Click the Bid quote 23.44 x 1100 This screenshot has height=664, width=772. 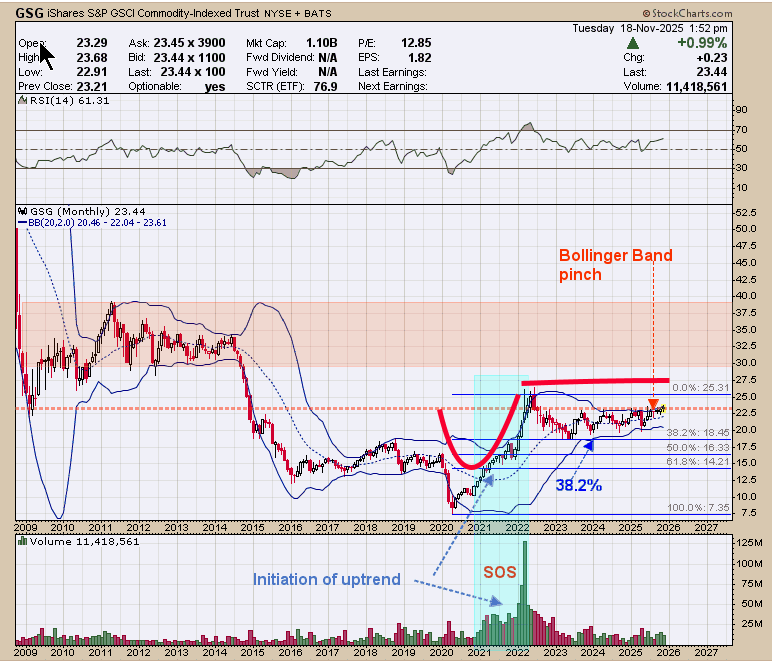(189, 58)
